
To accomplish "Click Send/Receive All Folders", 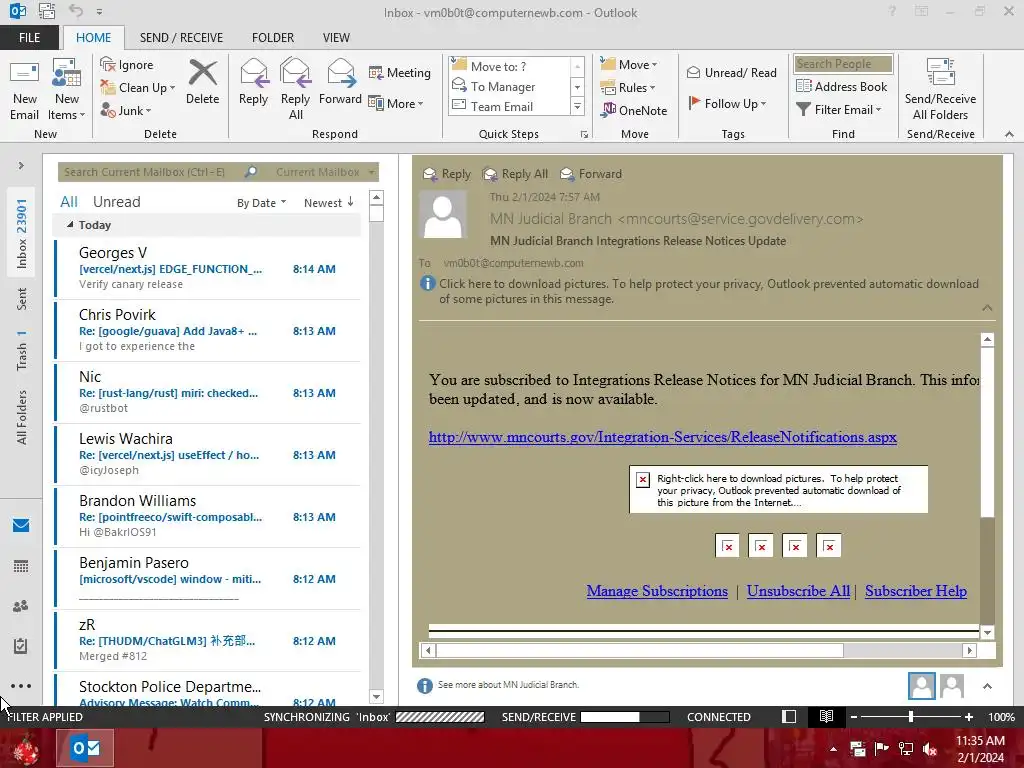I will tap(940, 90).
